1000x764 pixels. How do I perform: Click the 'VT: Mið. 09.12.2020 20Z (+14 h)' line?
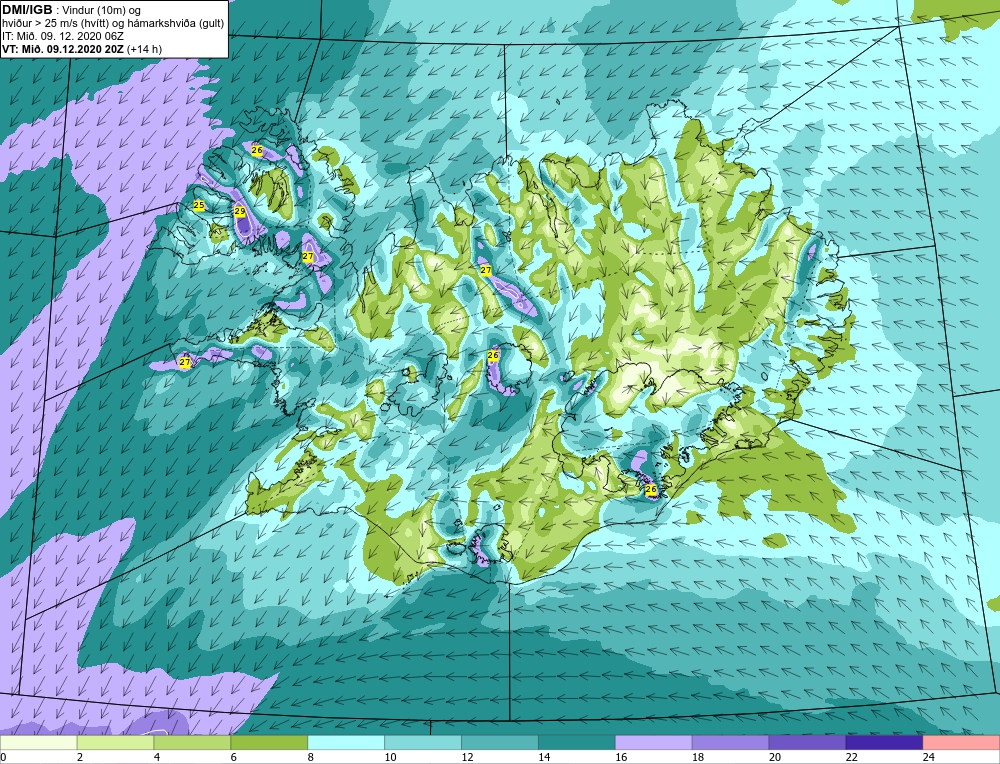point(82,48)
